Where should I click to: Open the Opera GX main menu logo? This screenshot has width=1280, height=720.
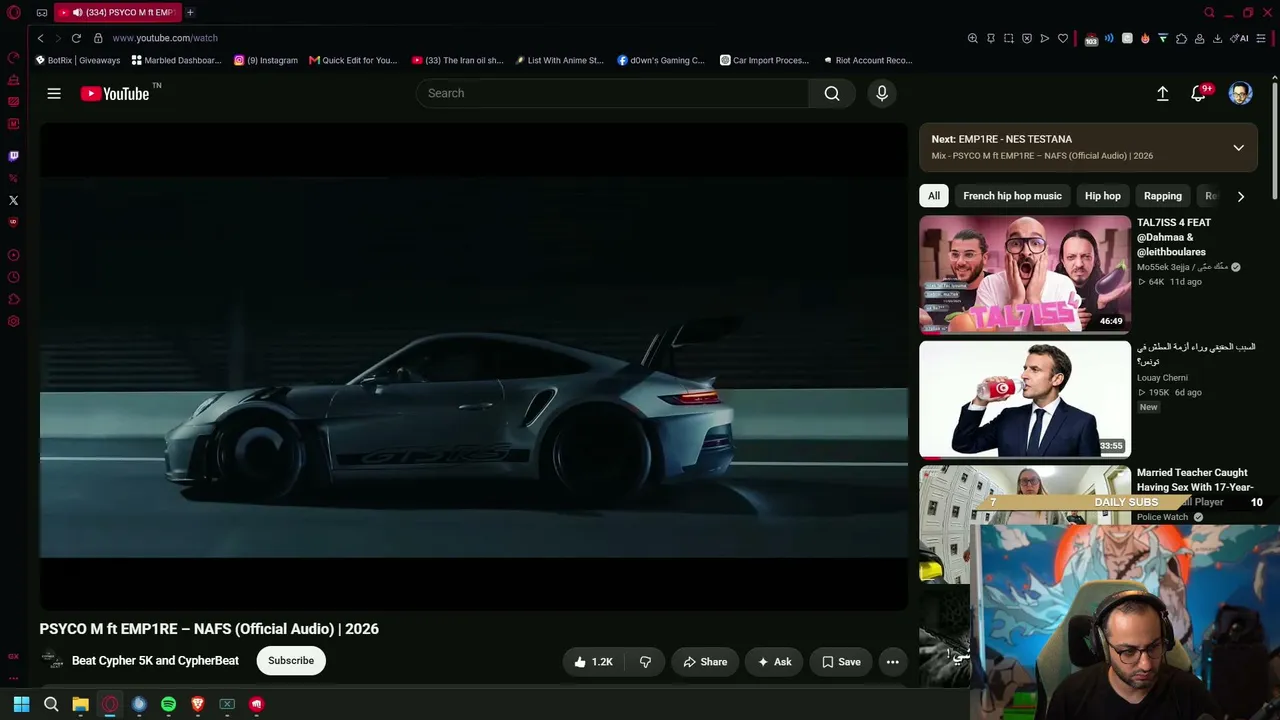14,13
